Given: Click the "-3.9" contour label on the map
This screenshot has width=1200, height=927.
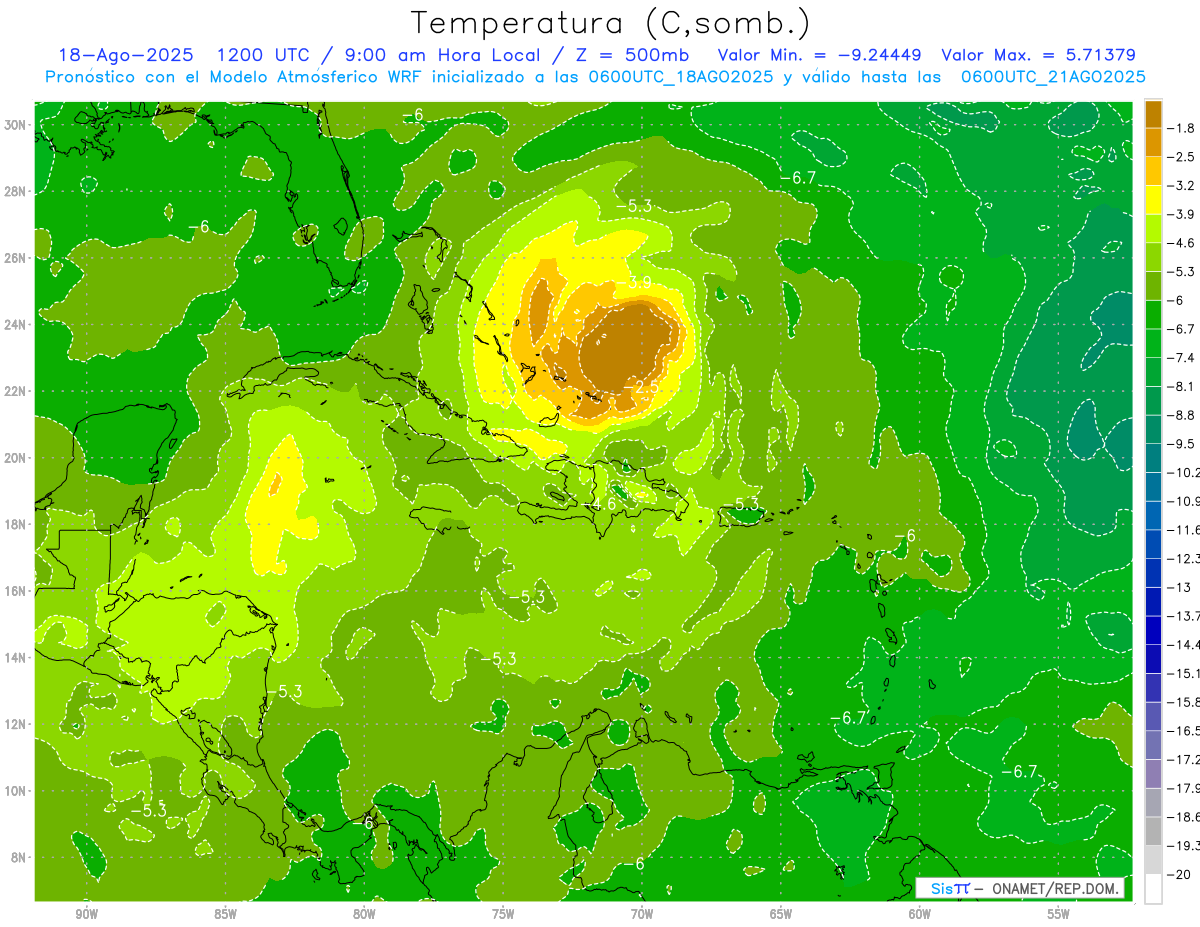Looking at the screenshot, I should (x=633, y=281).
